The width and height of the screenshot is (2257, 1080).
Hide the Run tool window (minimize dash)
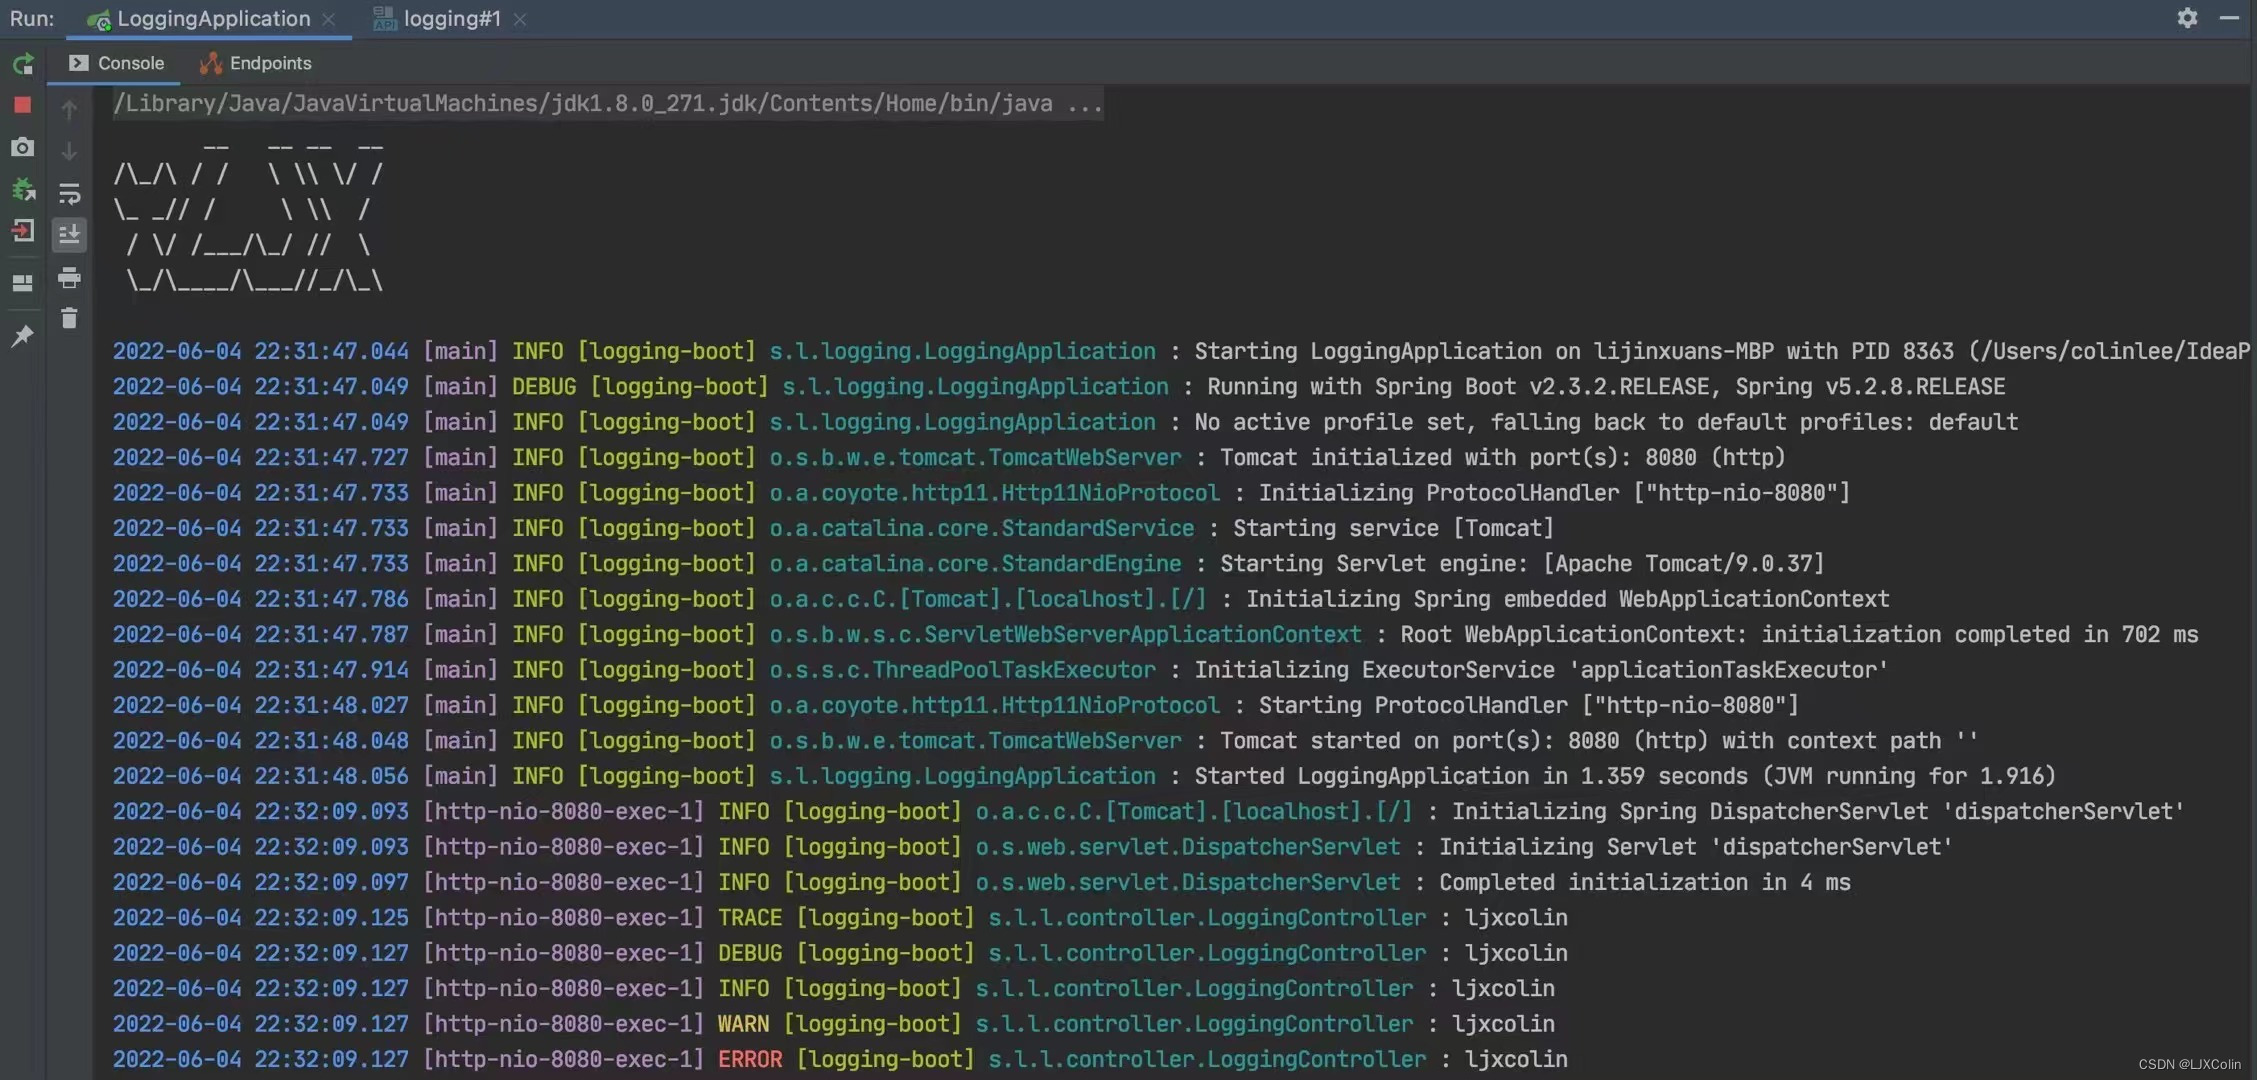click(2229, 18)
